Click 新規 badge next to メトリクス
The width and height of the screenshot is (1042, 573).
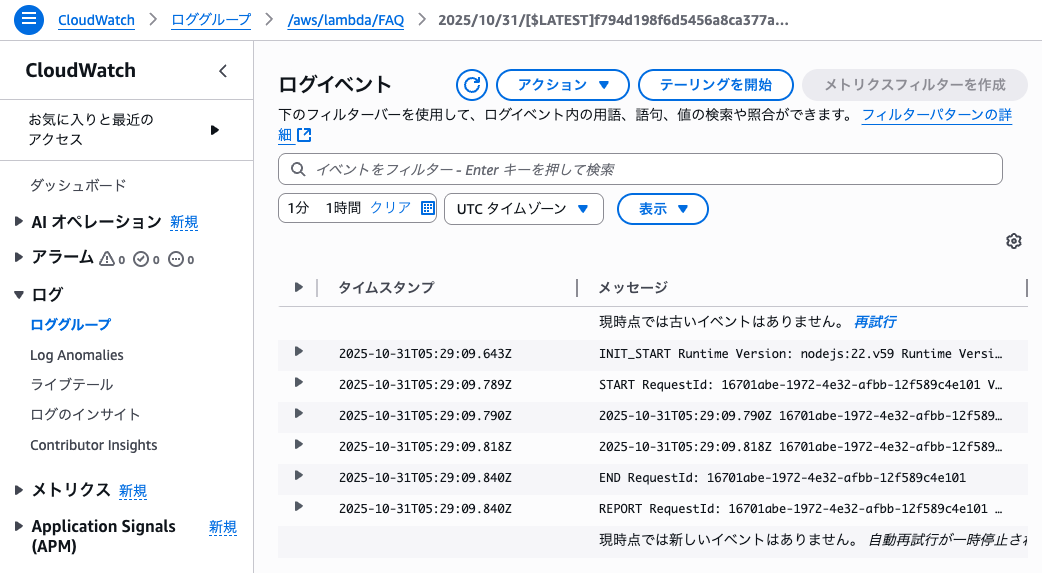click(133, 491)
